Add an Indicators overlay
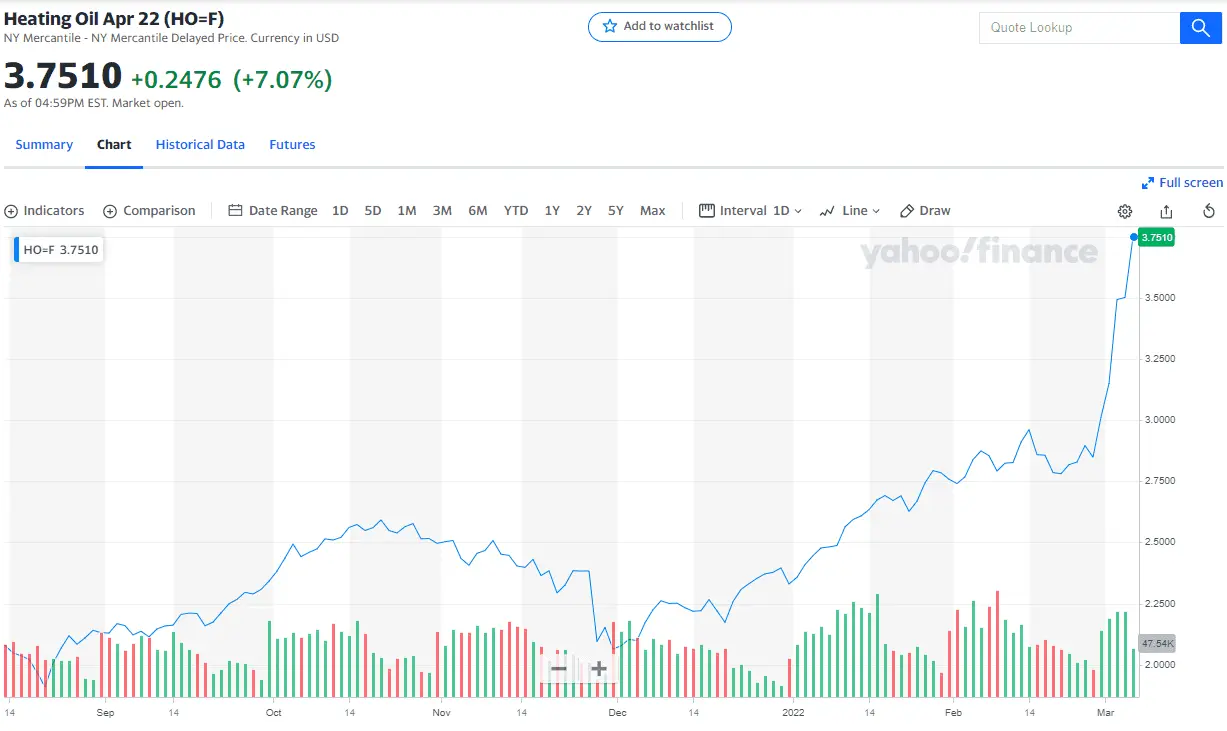The width and height of the screenshot is (1227, 731). (x=44, y=211)
